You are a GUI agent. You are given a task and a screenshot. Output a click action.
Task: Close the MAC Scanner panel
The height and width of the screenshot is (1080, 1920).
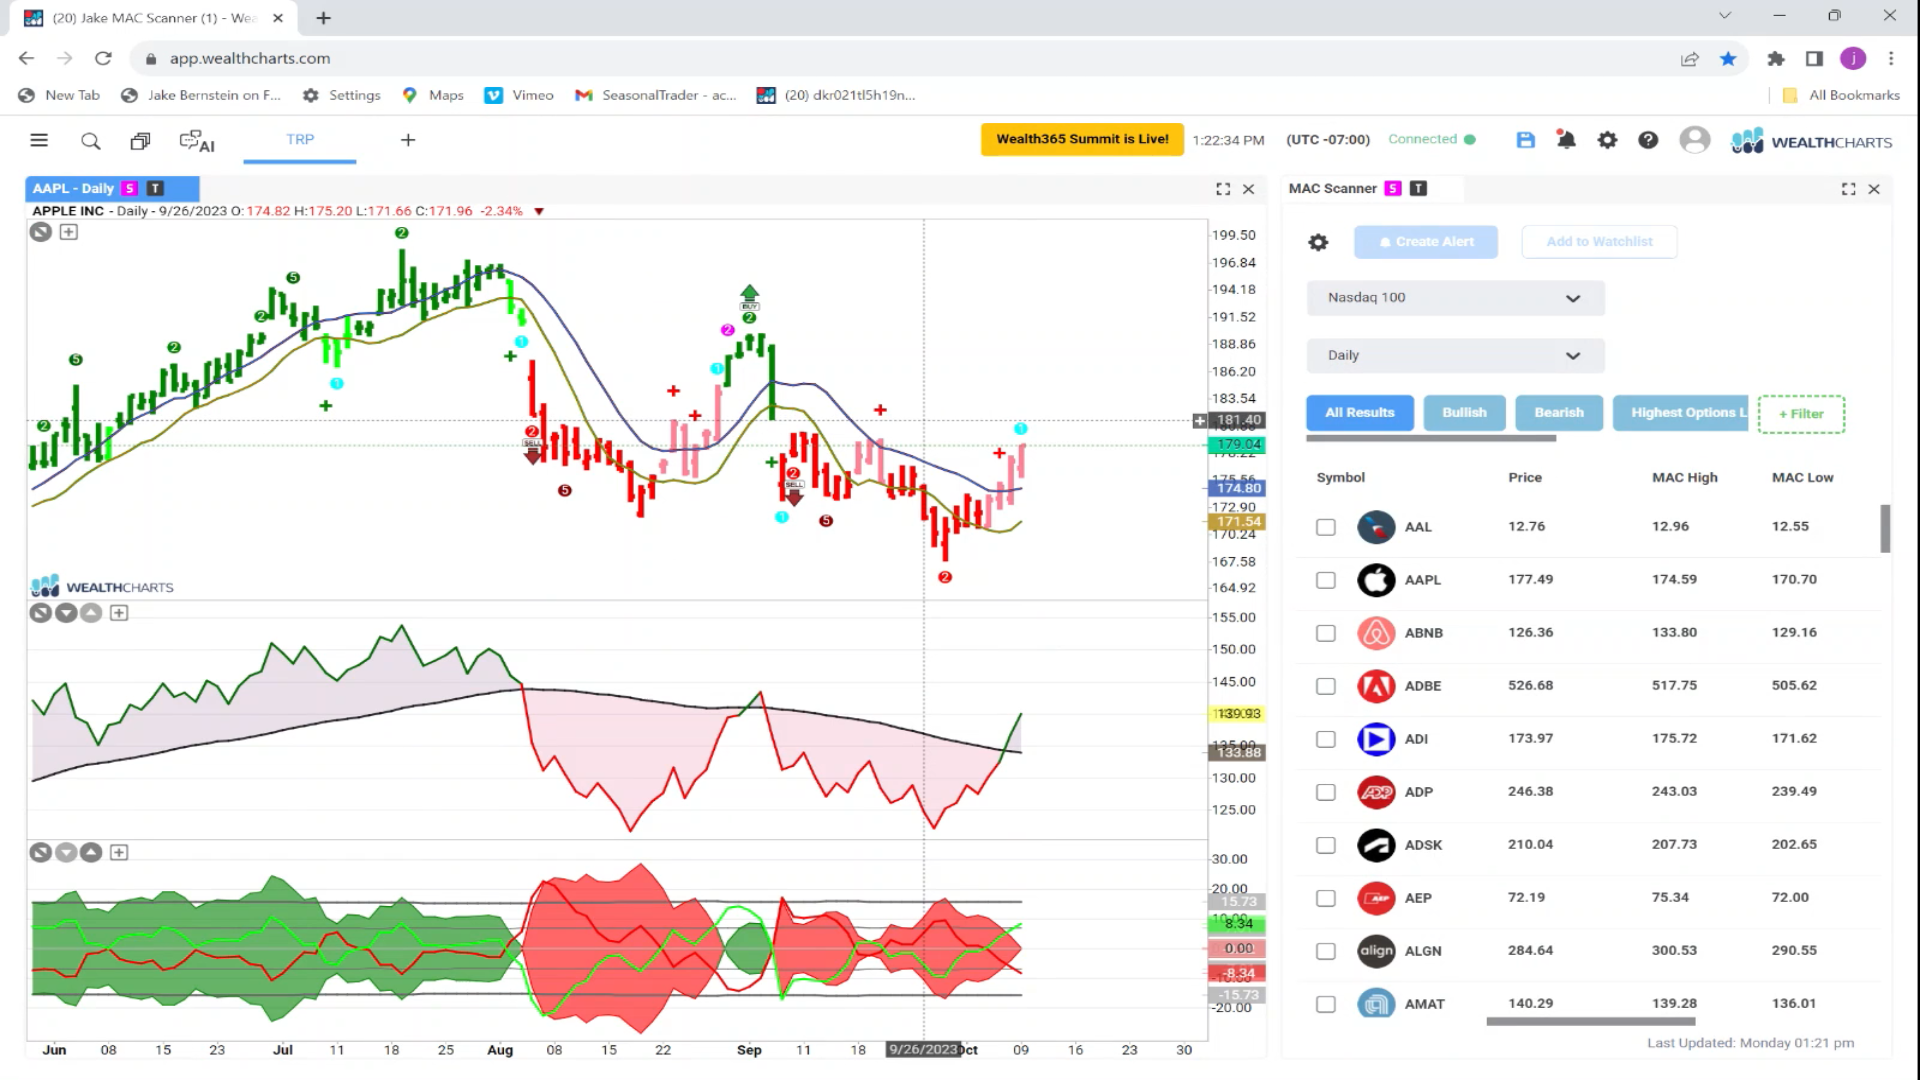[x=1874, y=189]
